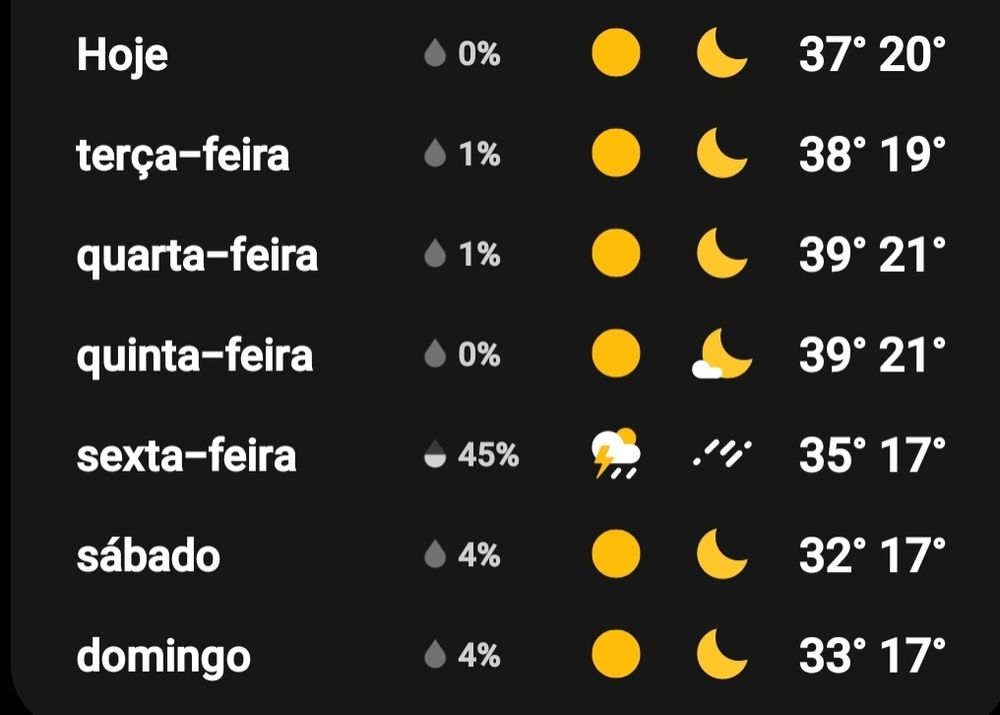Image resolution: width=1000 pixels, height=715 pixels.
Task: Click the moon icon in domingo row
Action: pyautogui.click(x=721, y=655)
